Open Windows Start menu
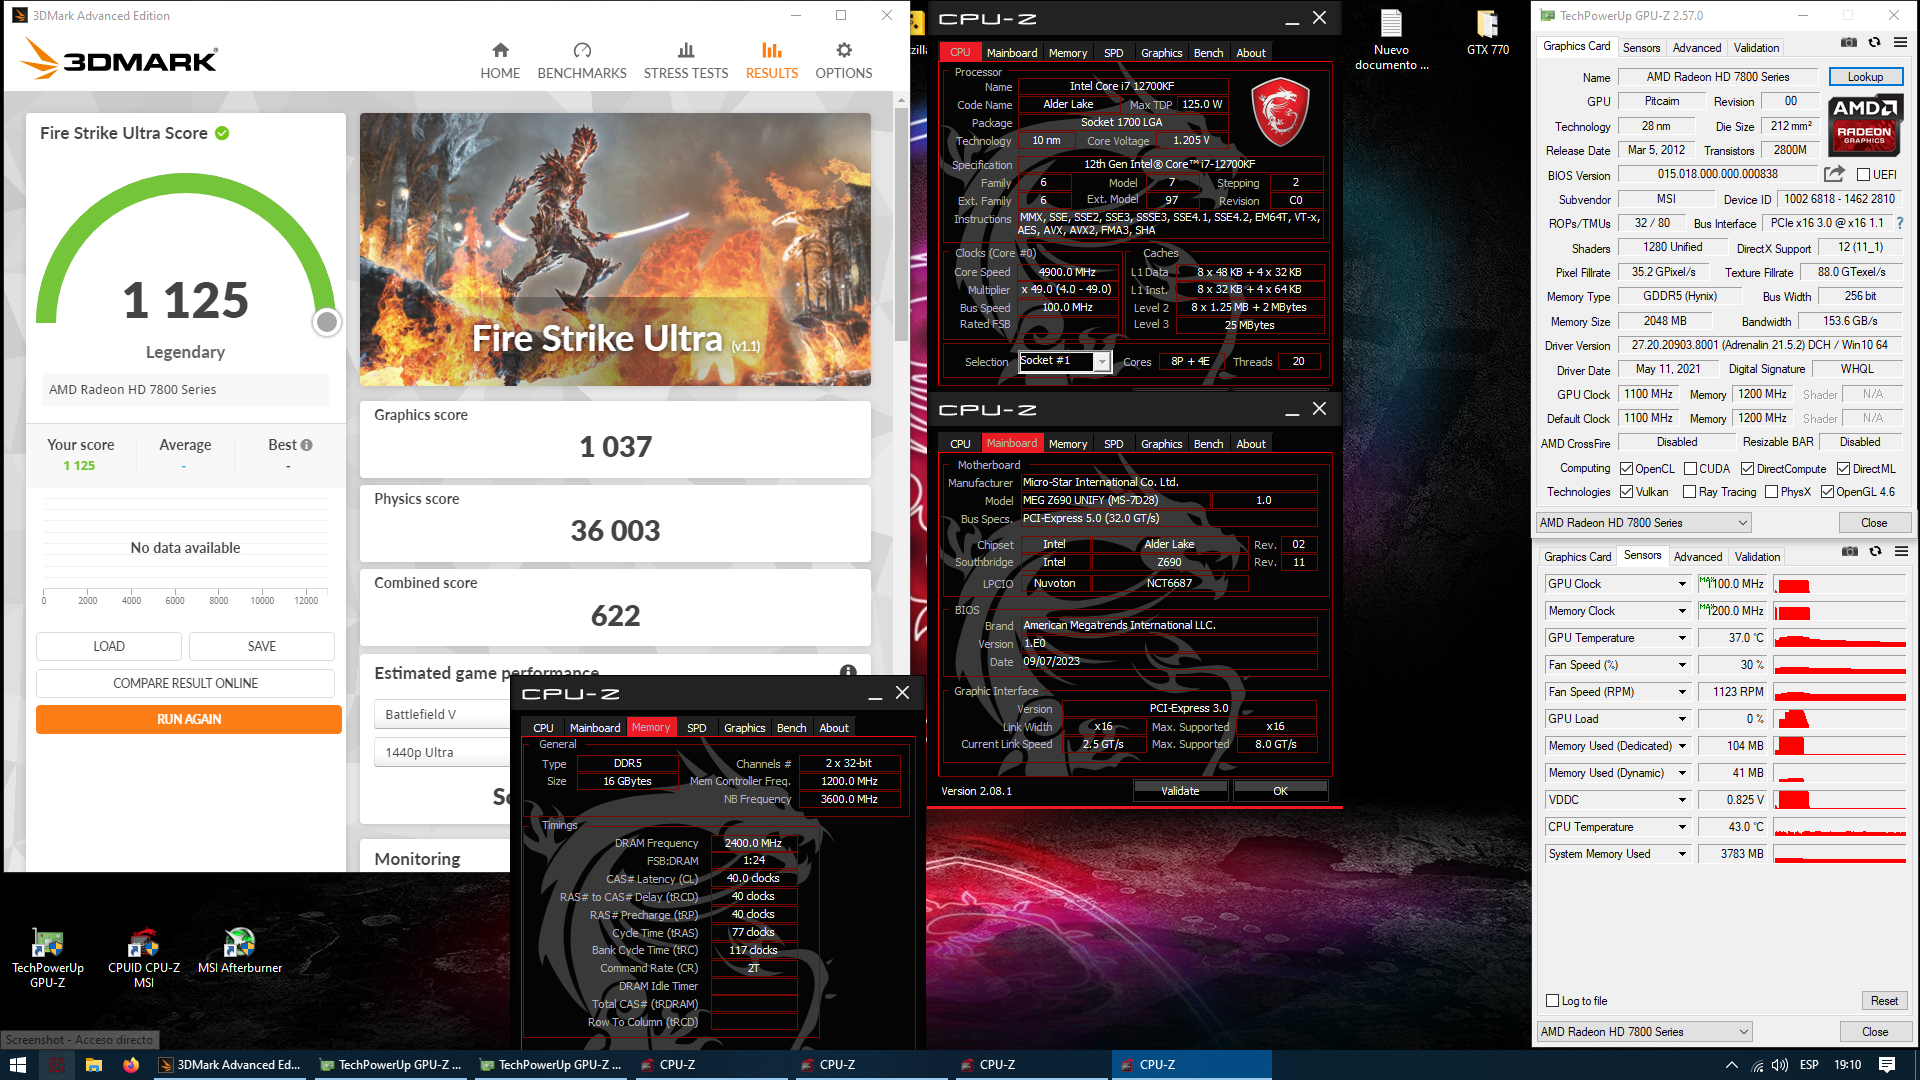The width and height of the screenshot is (1920, 1080). tap(17, 1065)
